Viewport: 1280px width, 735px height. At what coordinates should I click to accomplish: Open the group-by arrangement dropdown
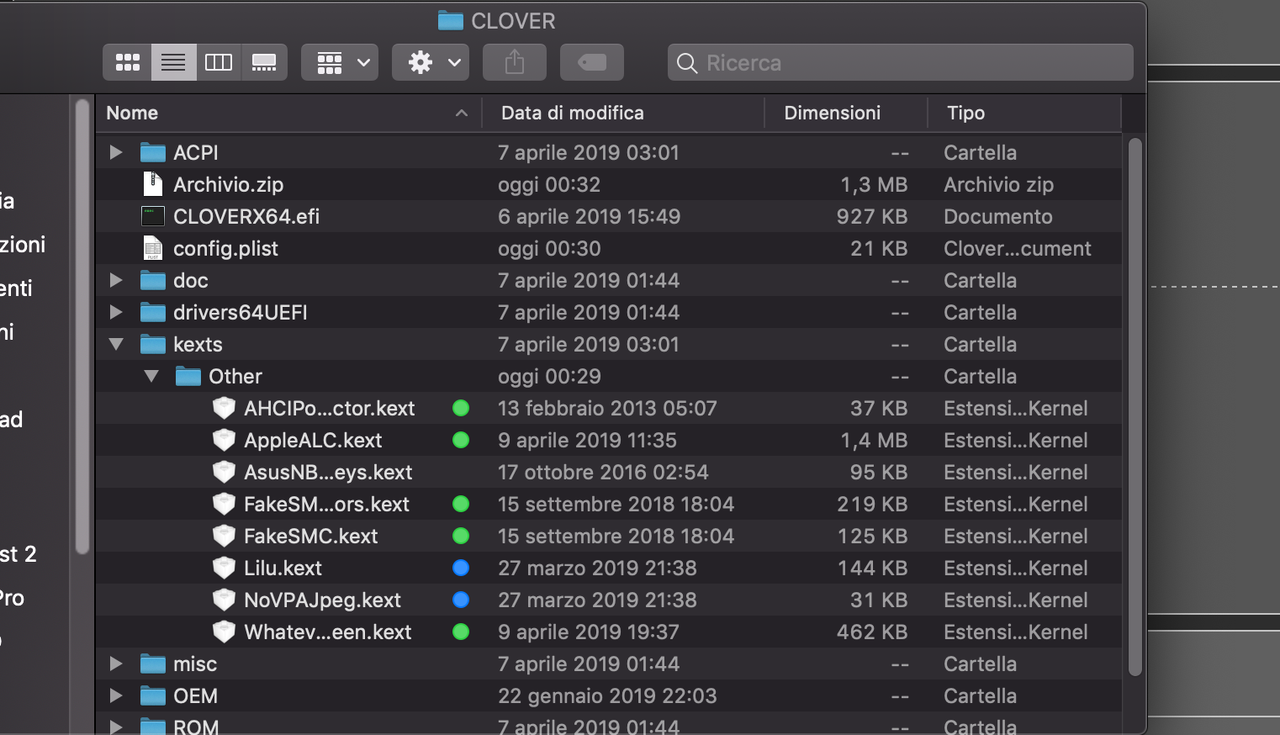(340, 63)
